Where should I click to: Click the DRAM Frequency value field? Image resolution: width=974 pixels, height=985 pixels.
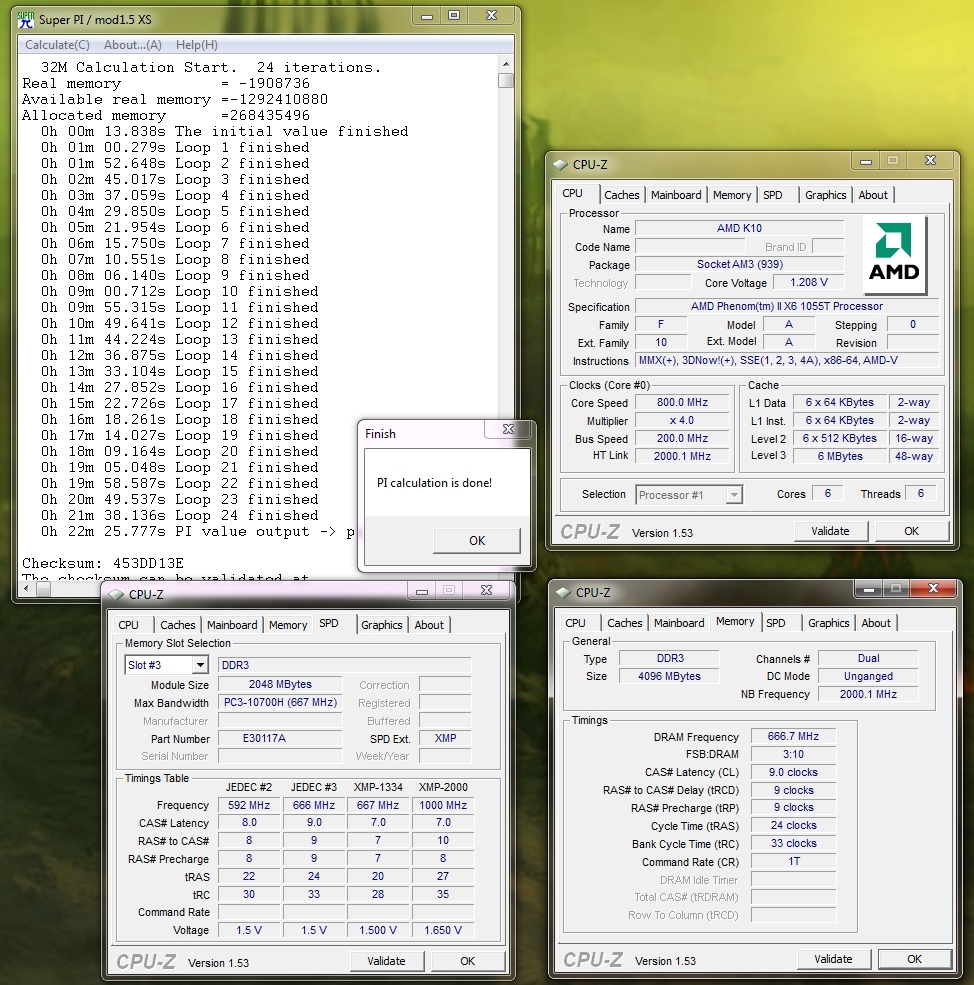pos(793,737)
